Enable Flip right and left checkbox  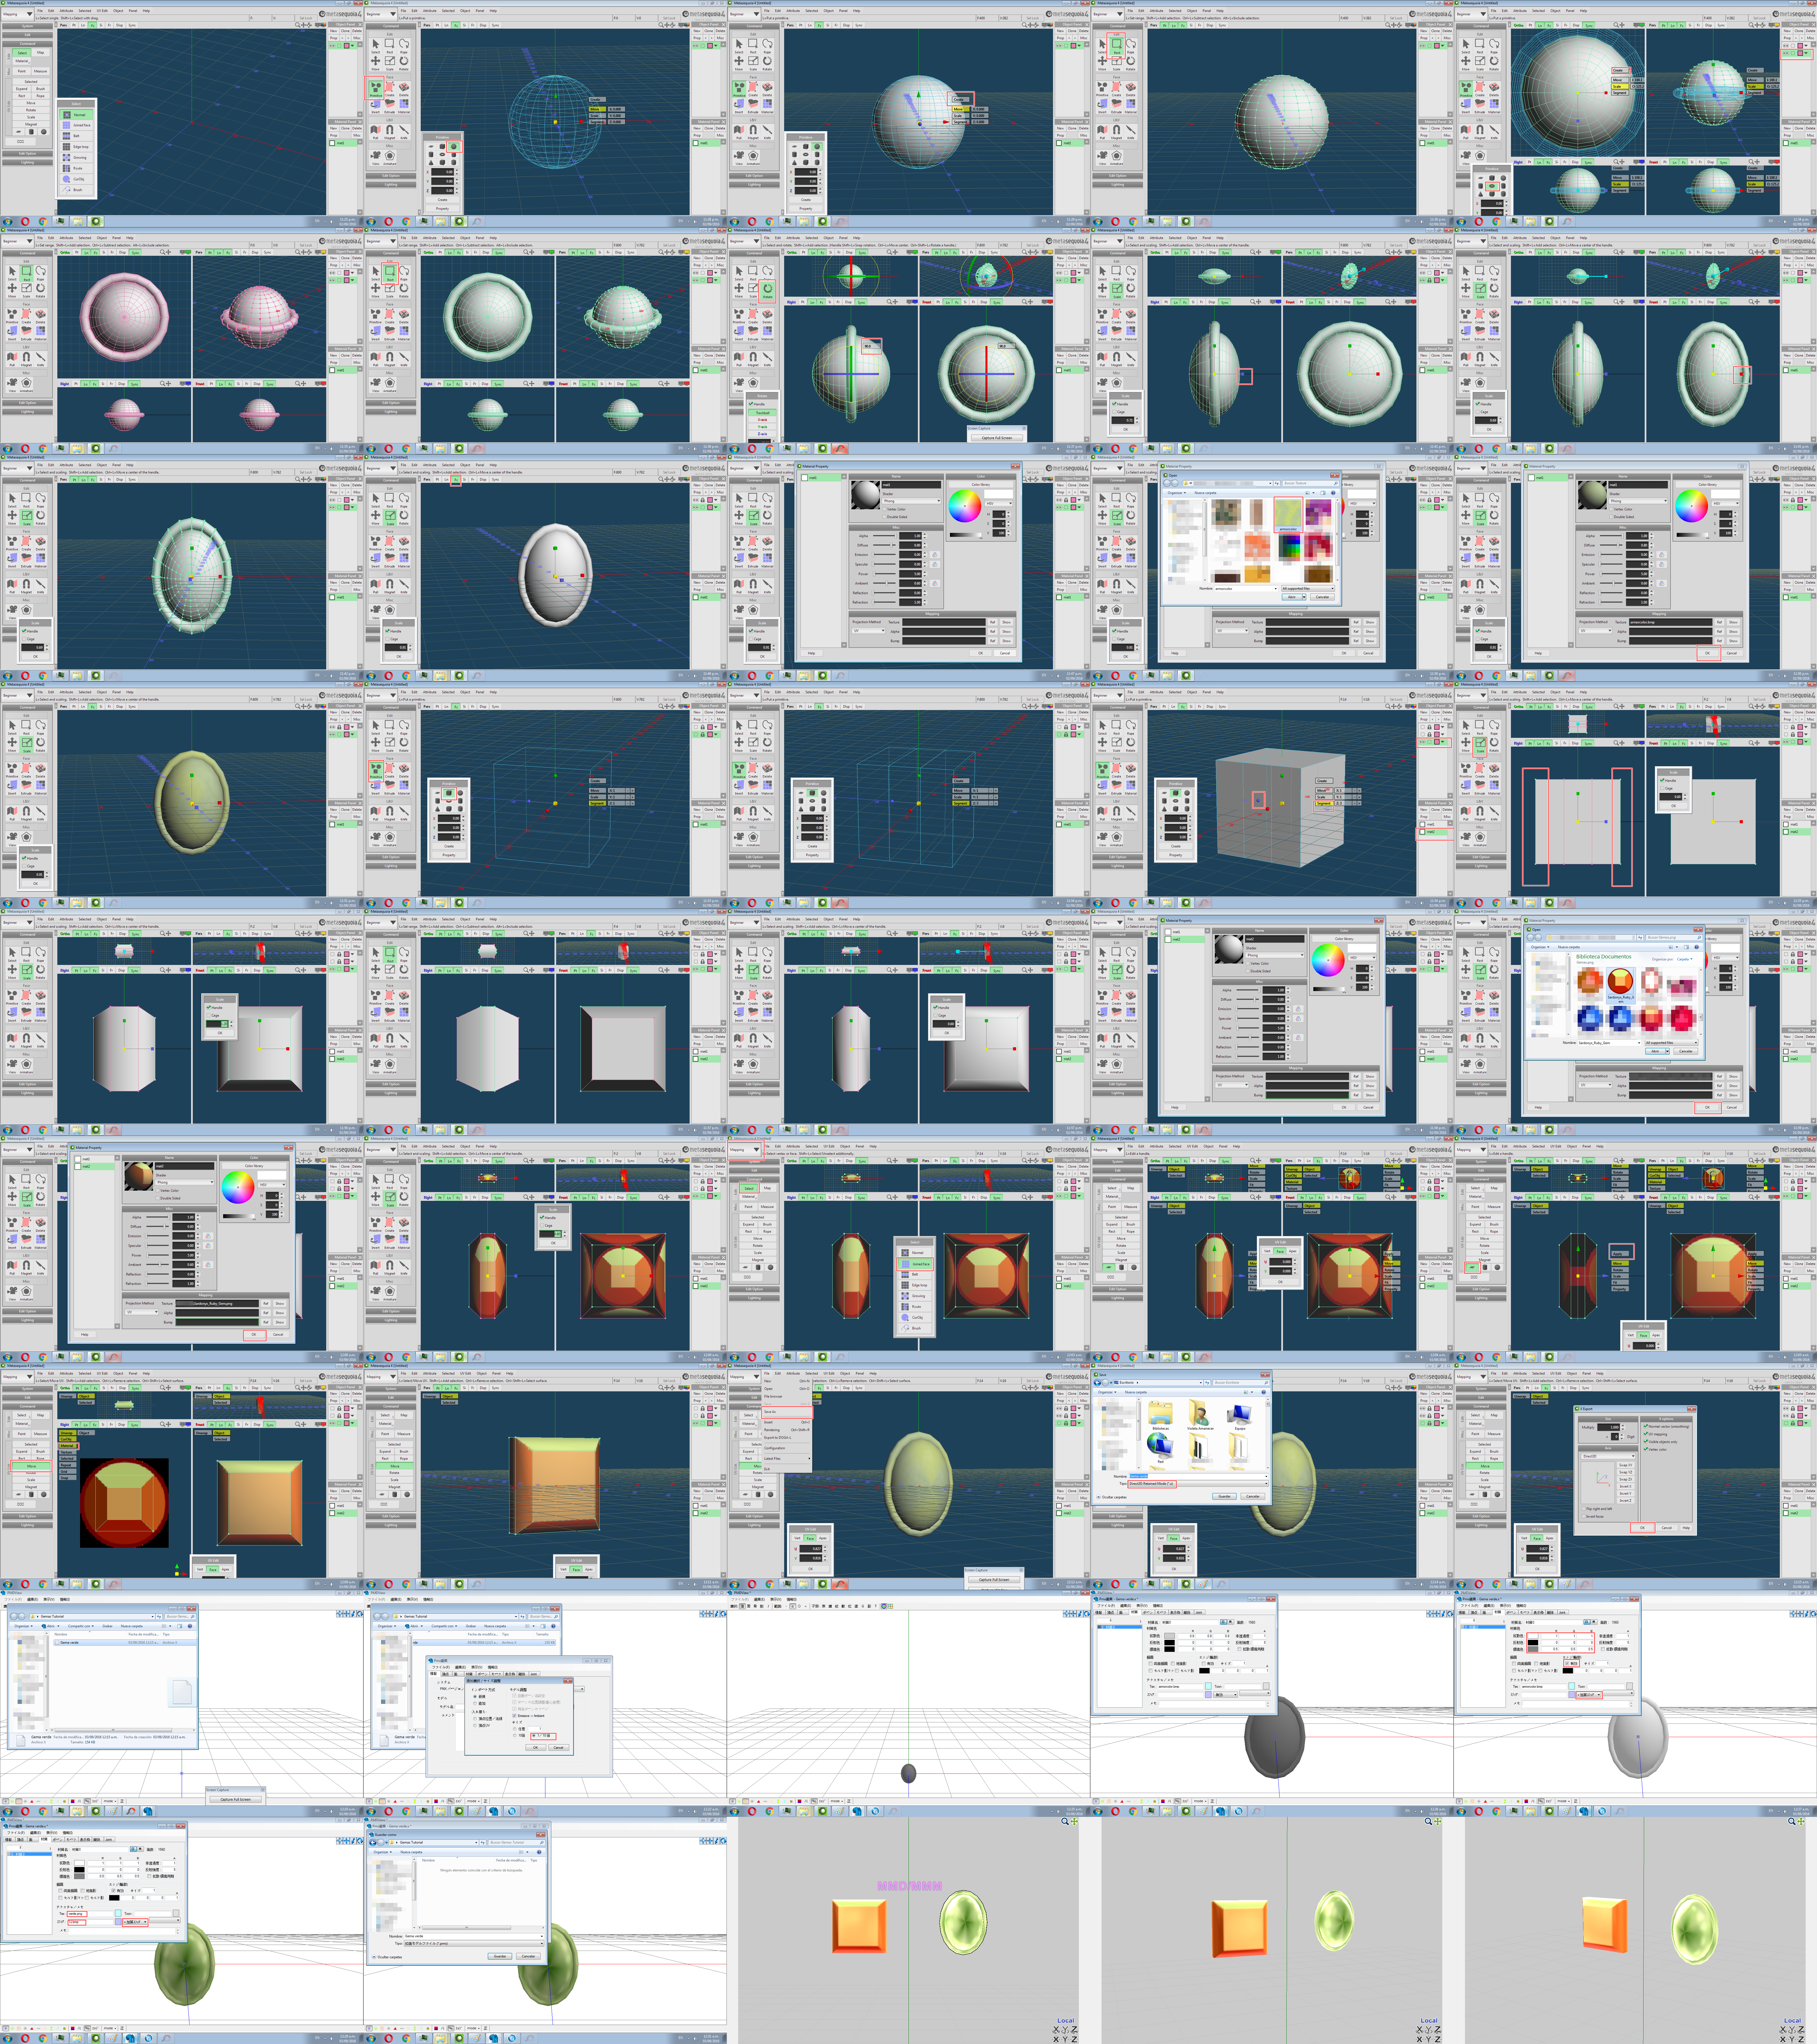(1584, 1509)
